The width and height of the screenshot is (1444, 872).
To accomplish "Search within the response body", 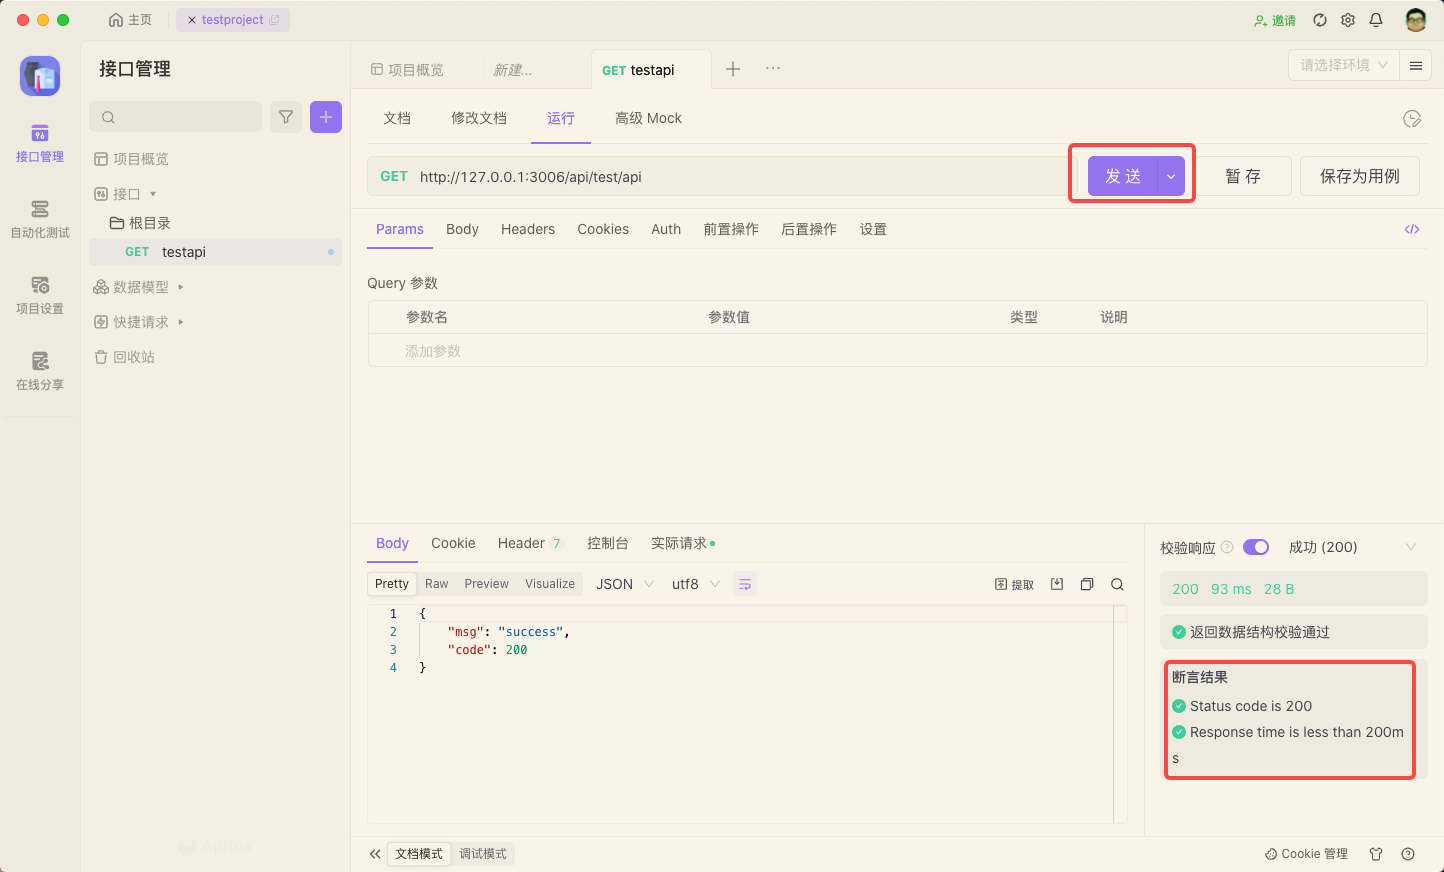I will 1117,584.
